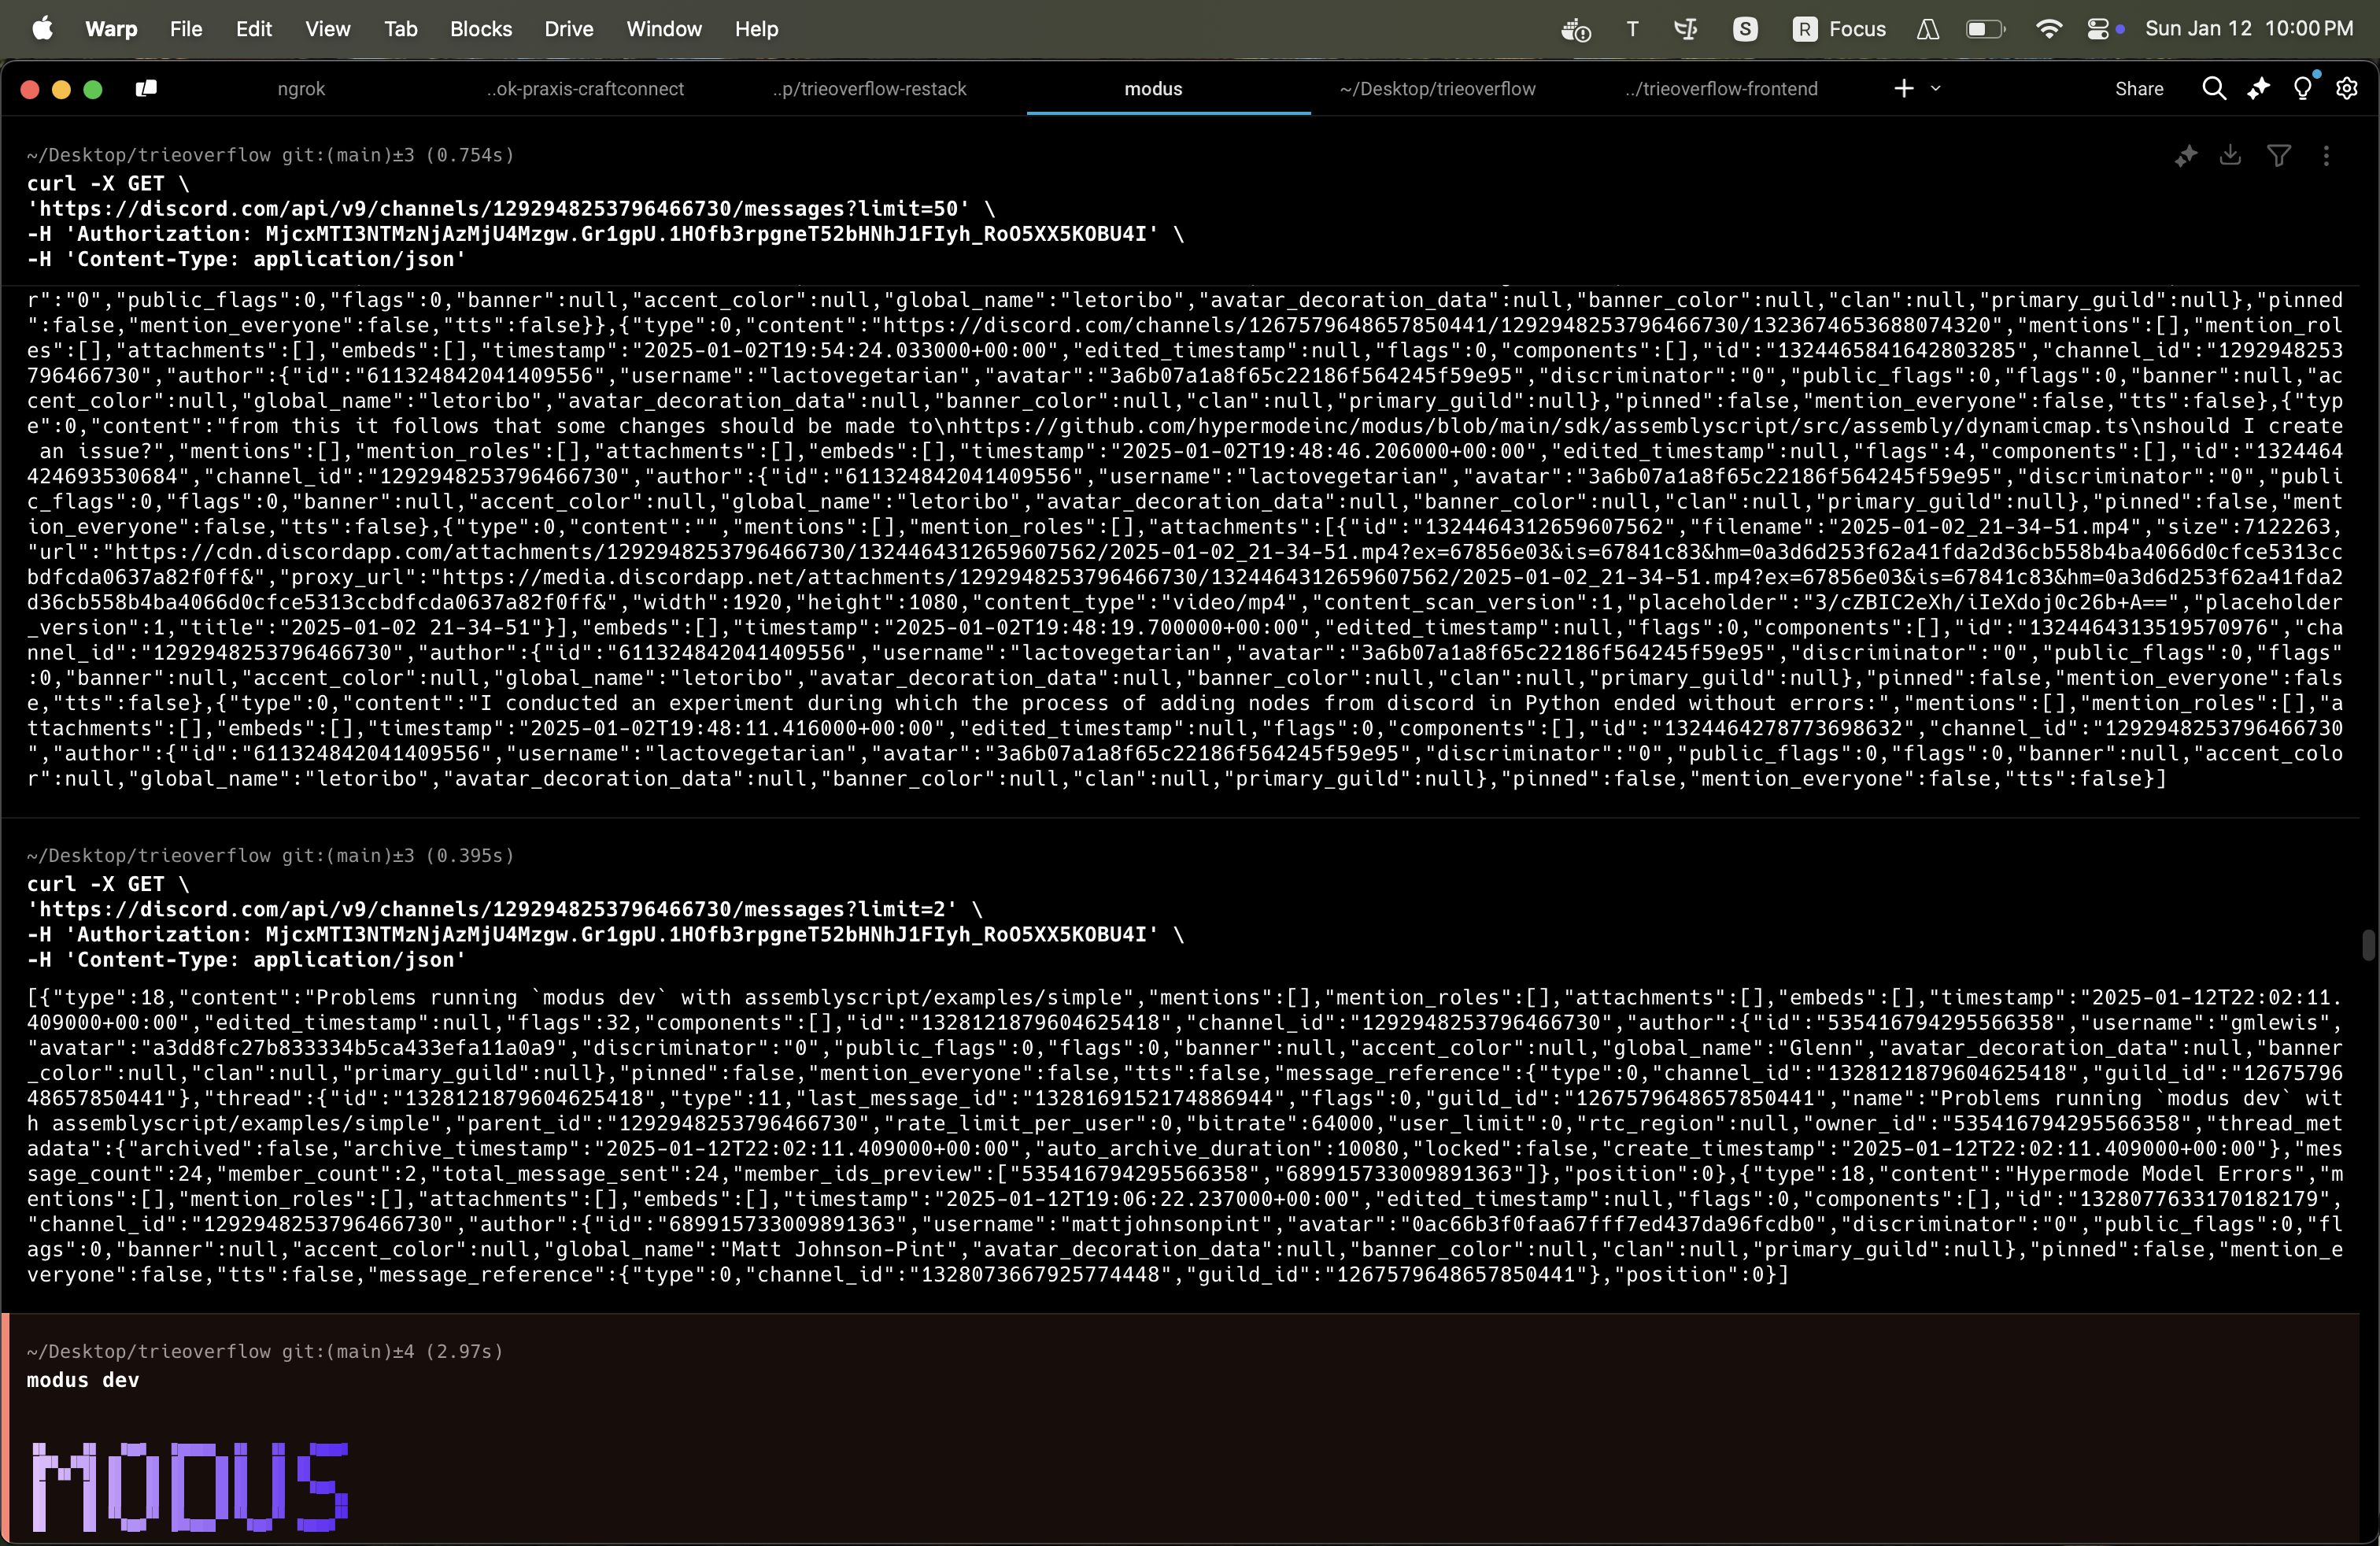
Task: Open Wi-Fi status menu
Action: coord(2048,29)
